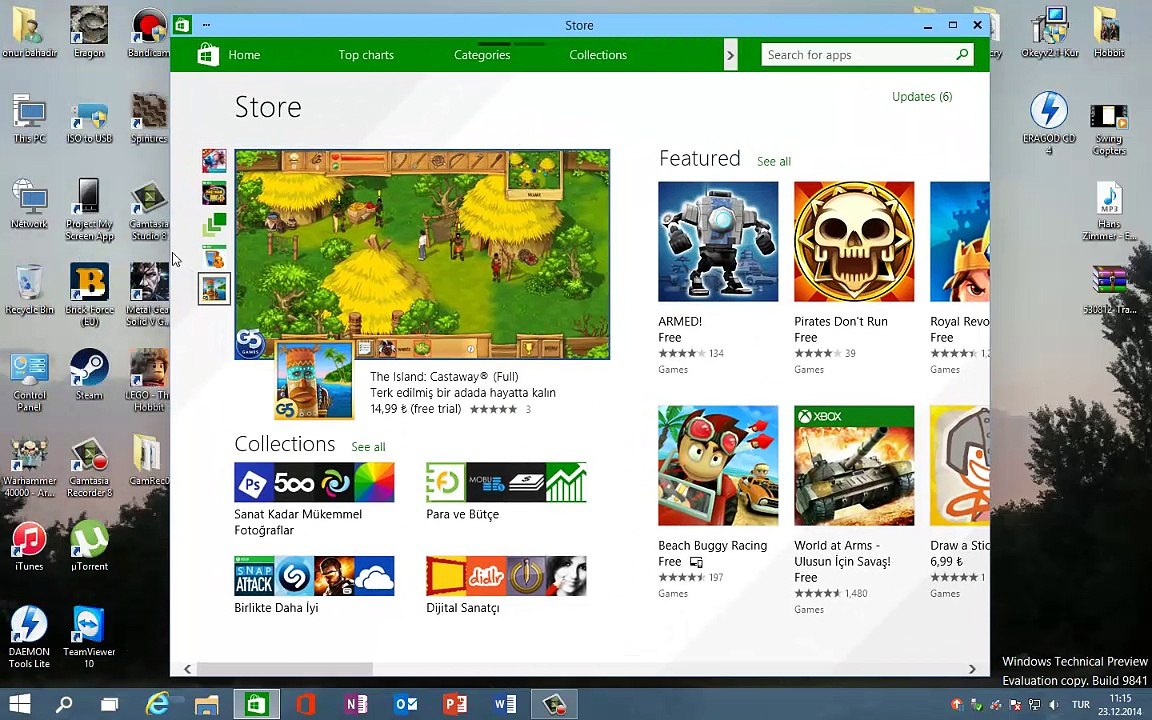1152x720 pixels.
Task: Go to Home tab in Store
Action: click(244, 55)
